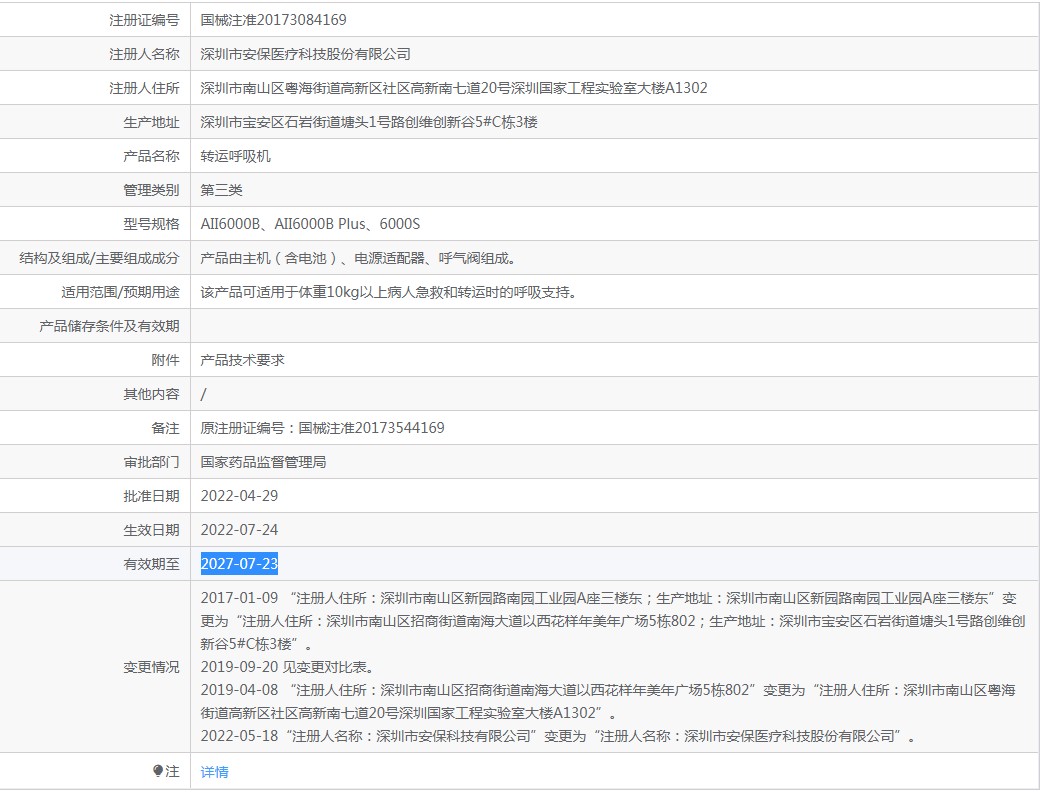The image size is (1042, 792).
Task: Open the 详情 link in the 注 row
Action: point(215,771)
